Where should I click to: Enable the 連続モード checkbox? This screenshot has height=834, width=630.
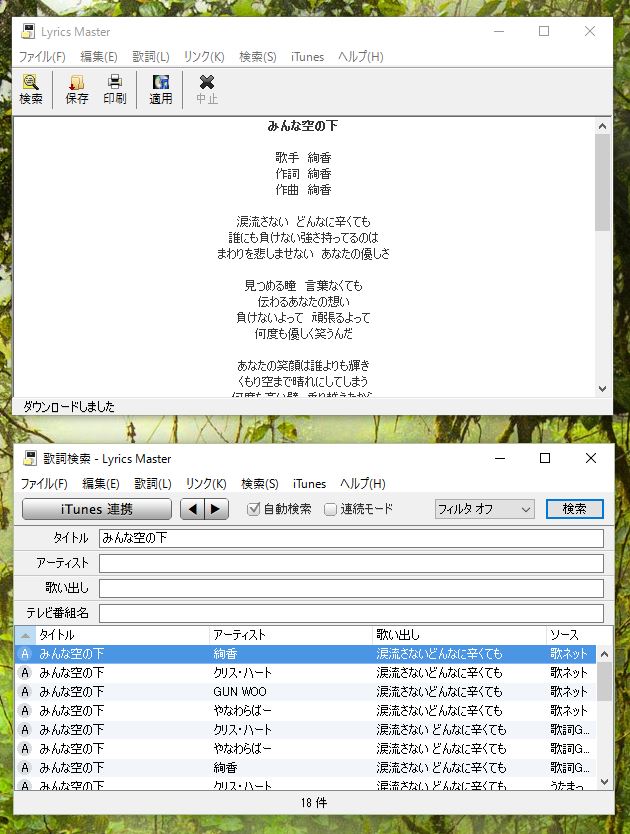coord(330,509)
